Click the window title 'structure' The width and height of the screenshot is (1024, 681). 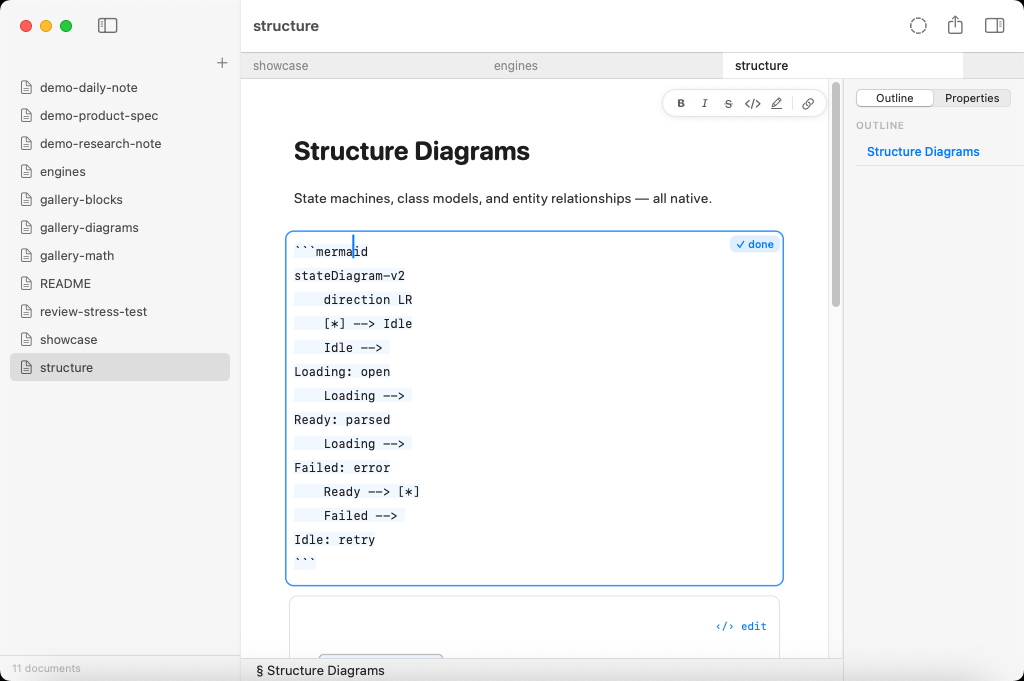coord(286,26)
